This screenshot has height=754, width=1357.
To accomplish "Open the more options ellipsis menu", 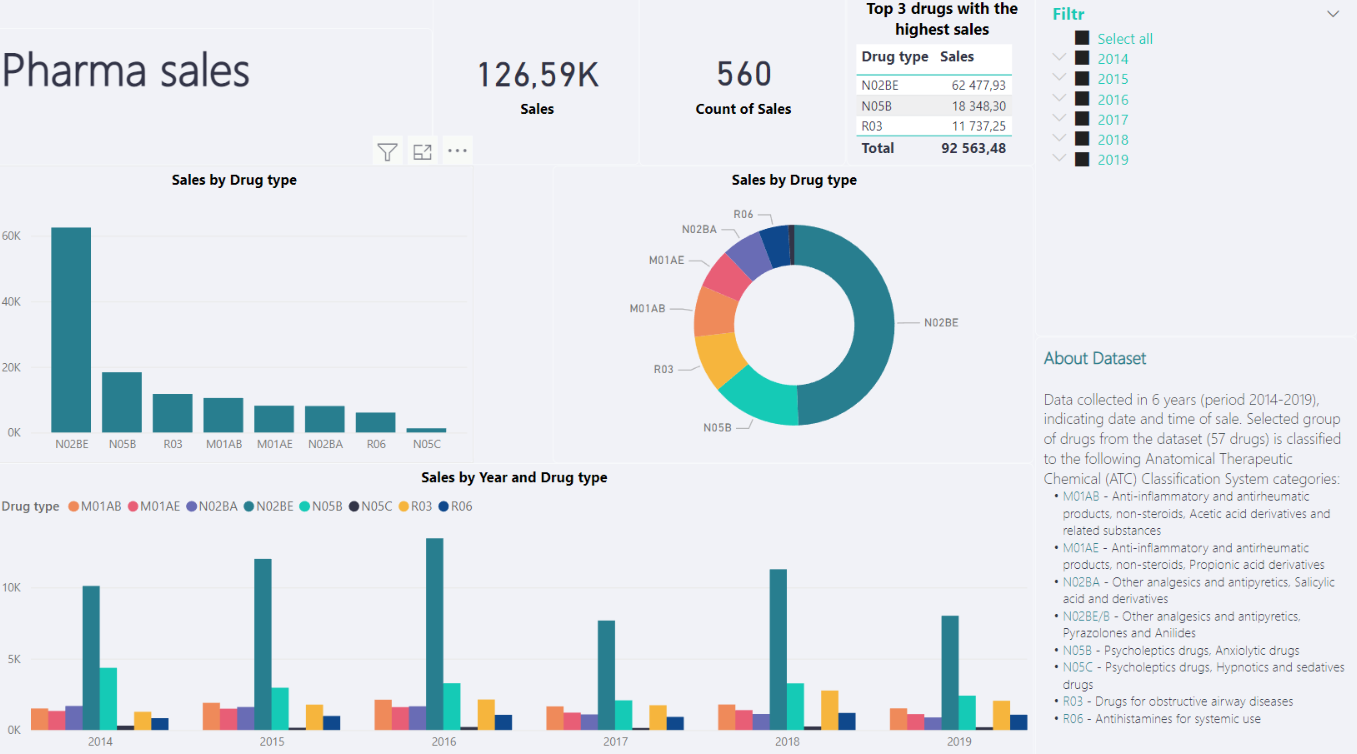I will click(x=457, y=150).
